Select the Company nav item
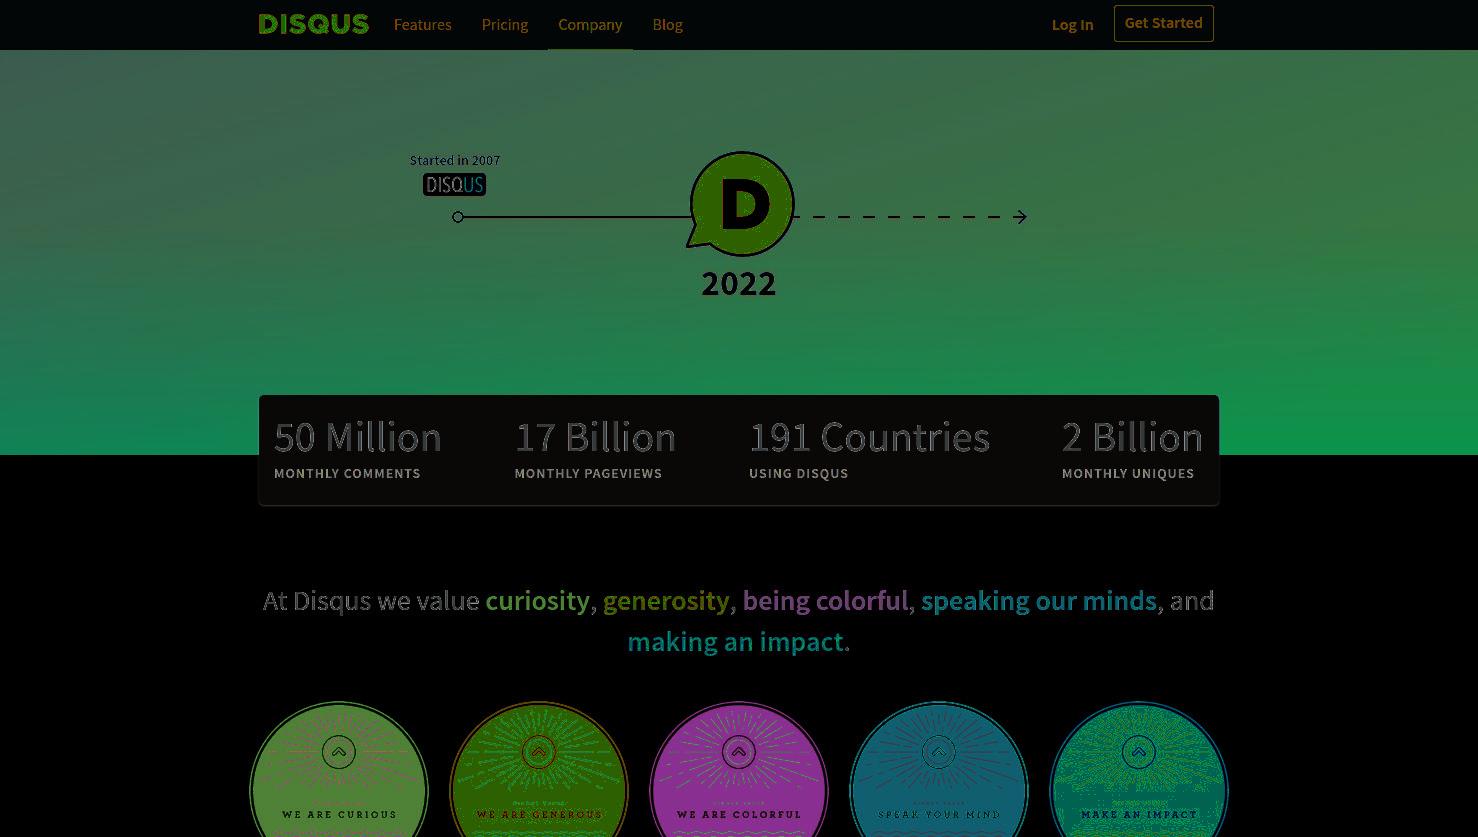The width and height of the screenshot is (1478, 837). [590, 24]
